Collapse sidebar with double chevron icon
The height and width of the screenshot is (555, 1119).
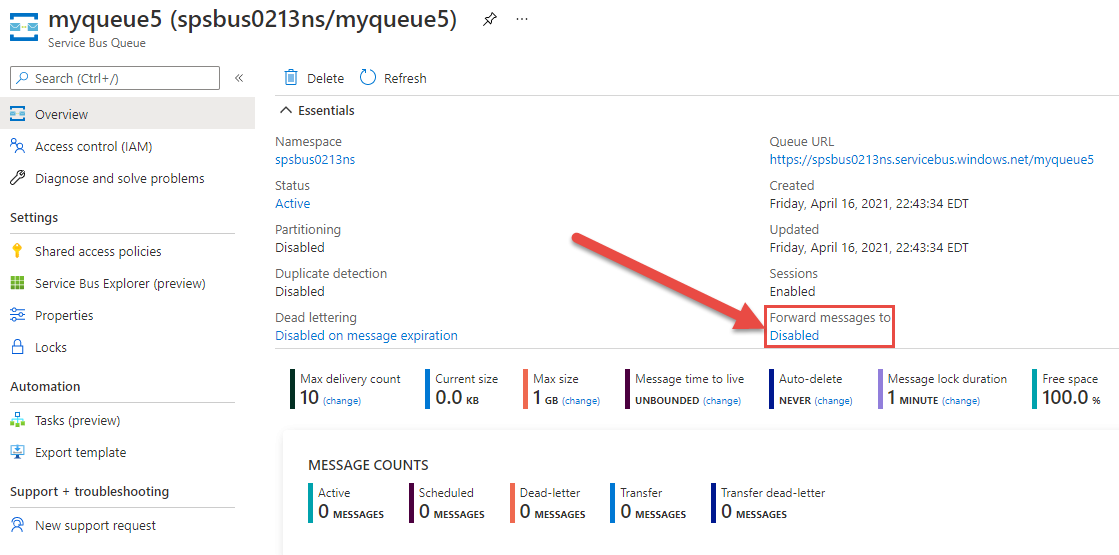[239, 78]
